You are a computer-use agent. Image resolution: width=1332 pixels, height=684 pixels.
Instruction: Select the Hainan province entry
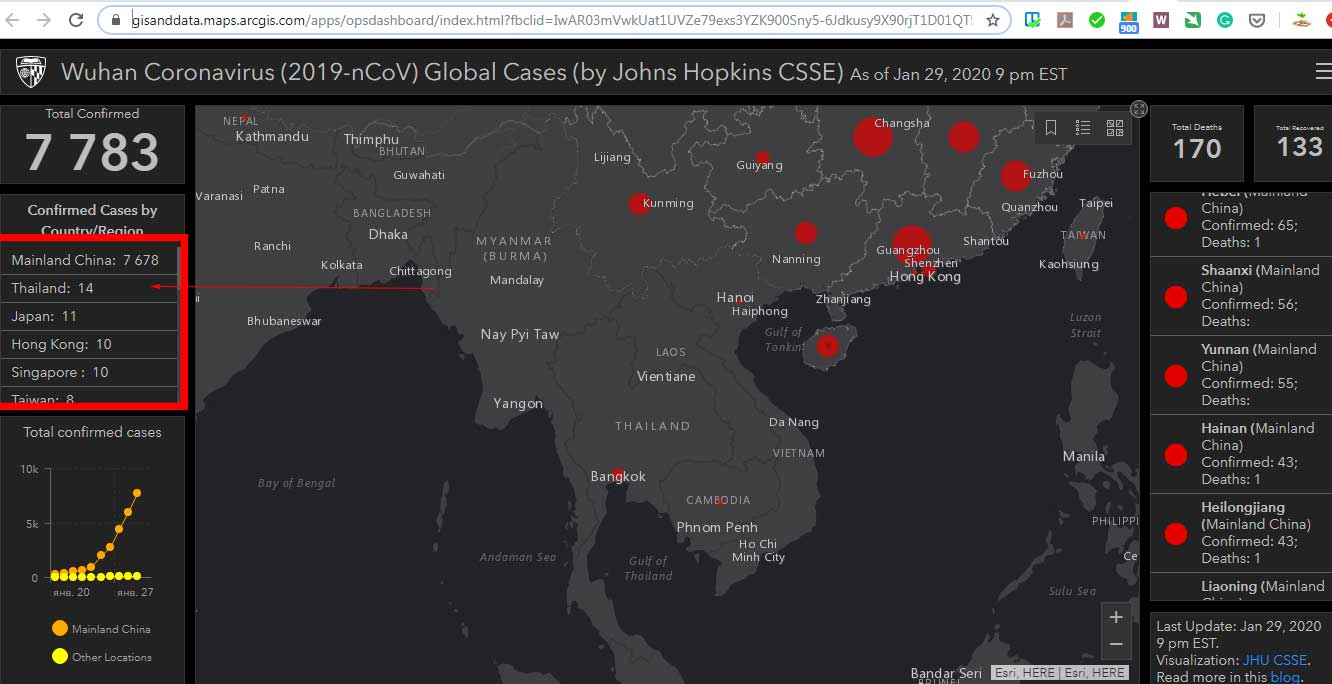pos(1241,454)
